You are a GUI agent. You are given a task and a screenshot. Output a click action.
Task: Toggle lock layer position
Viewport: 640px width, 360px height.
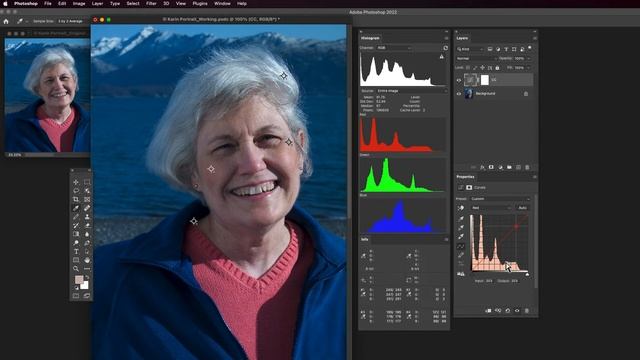pyautogui.click(x=482, y=68)
